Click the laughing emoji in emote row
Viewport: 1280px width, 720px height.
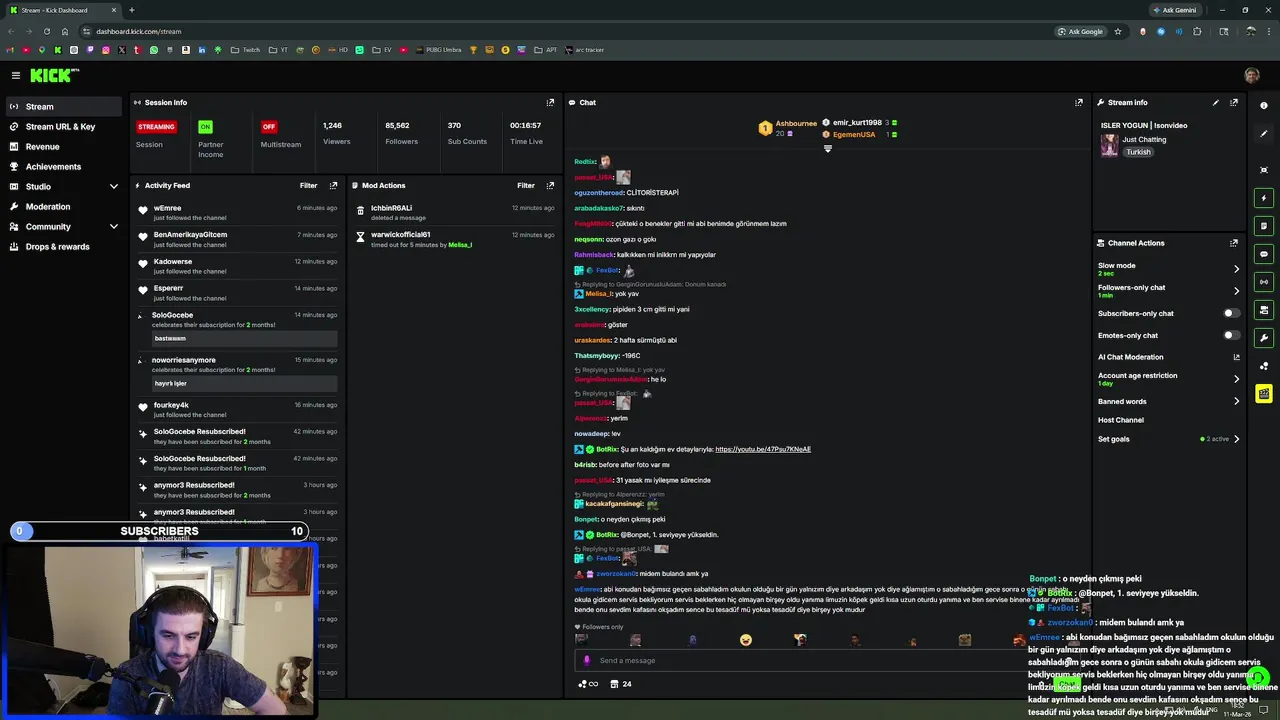(x=745, y=639)
